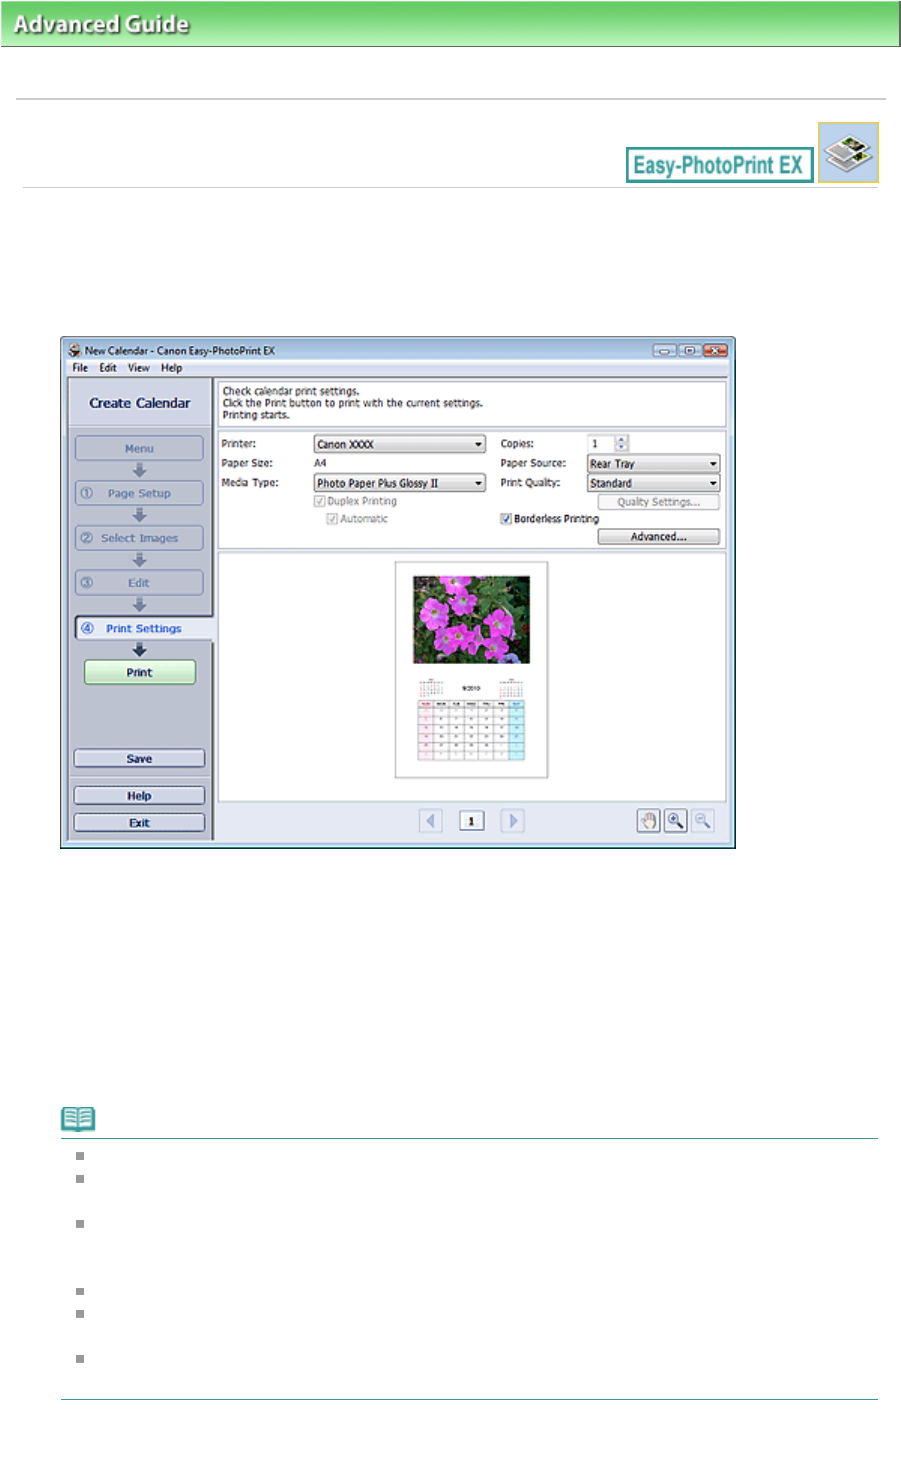Increase the Copies stepper value
Image resolution: width=901 pixels, height=1471 pixels.
tap(622, 439)
